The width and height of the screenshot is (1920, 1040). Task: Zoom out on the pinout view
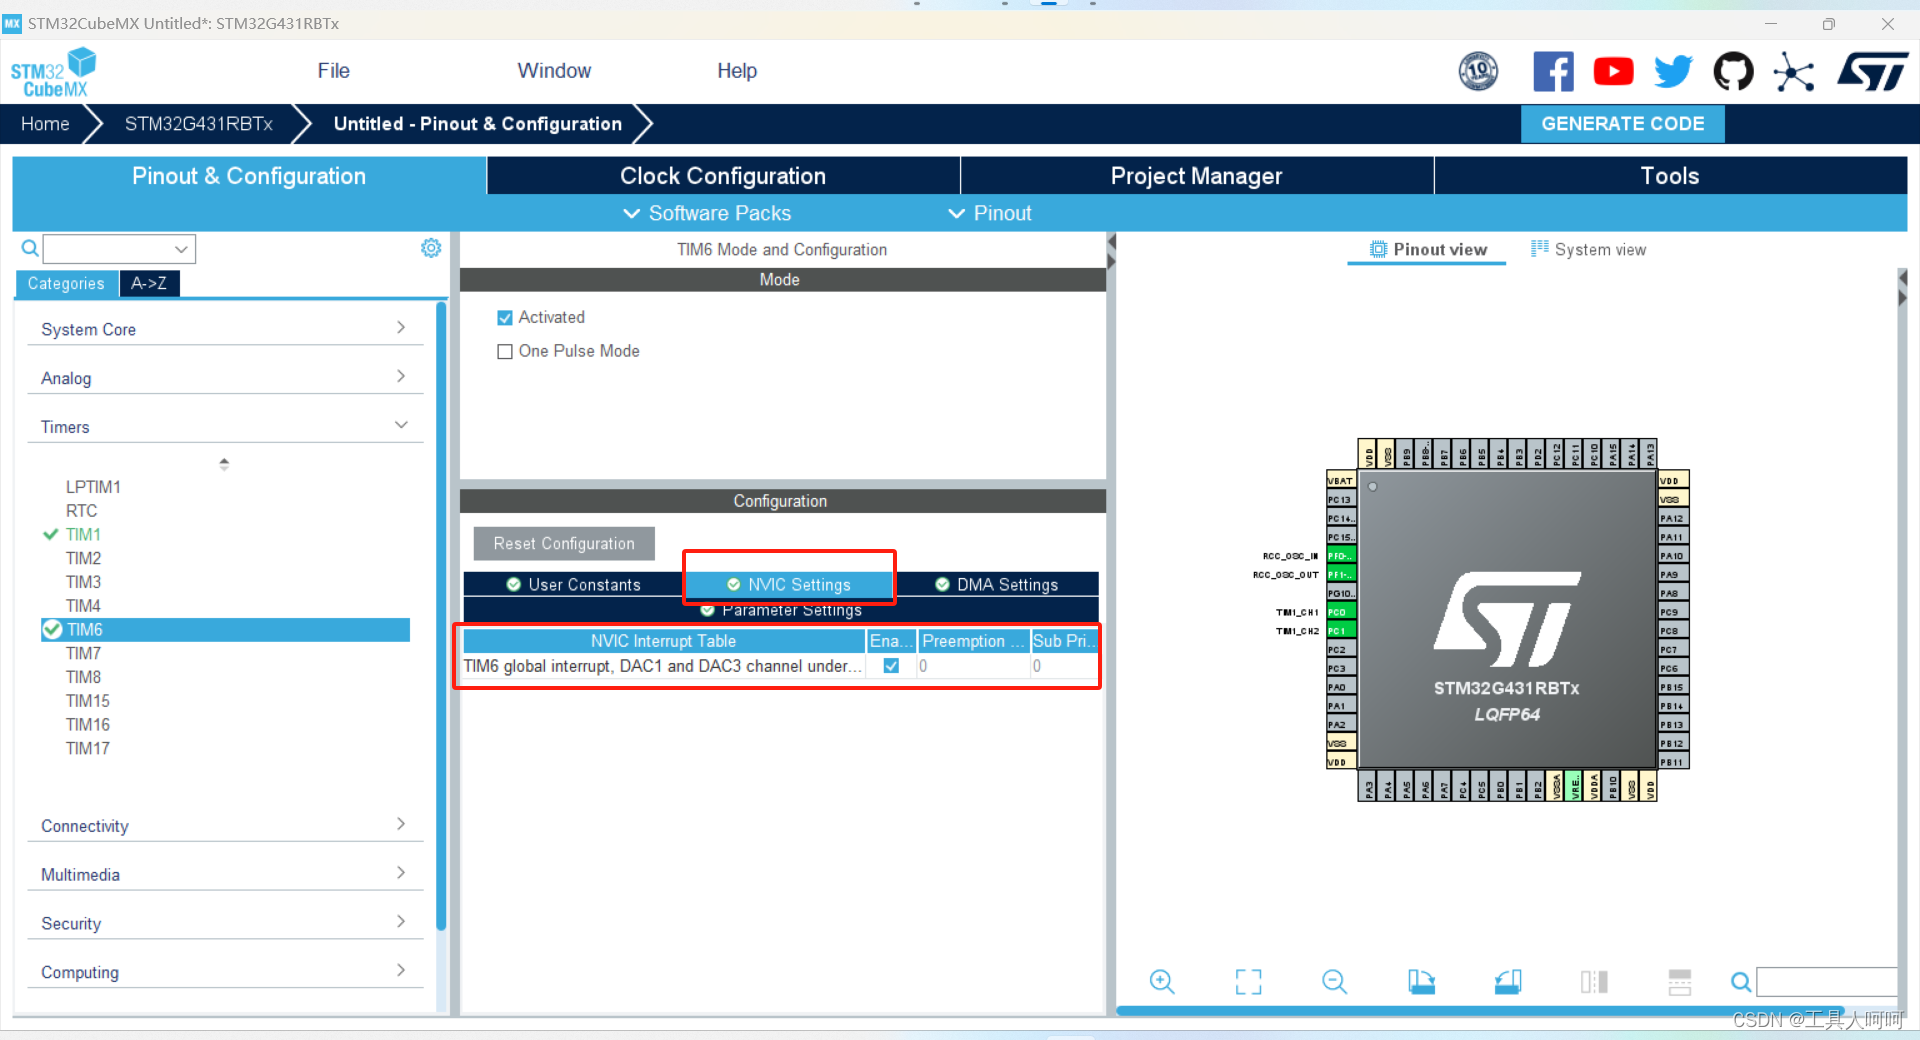[x=1335, y=982]
